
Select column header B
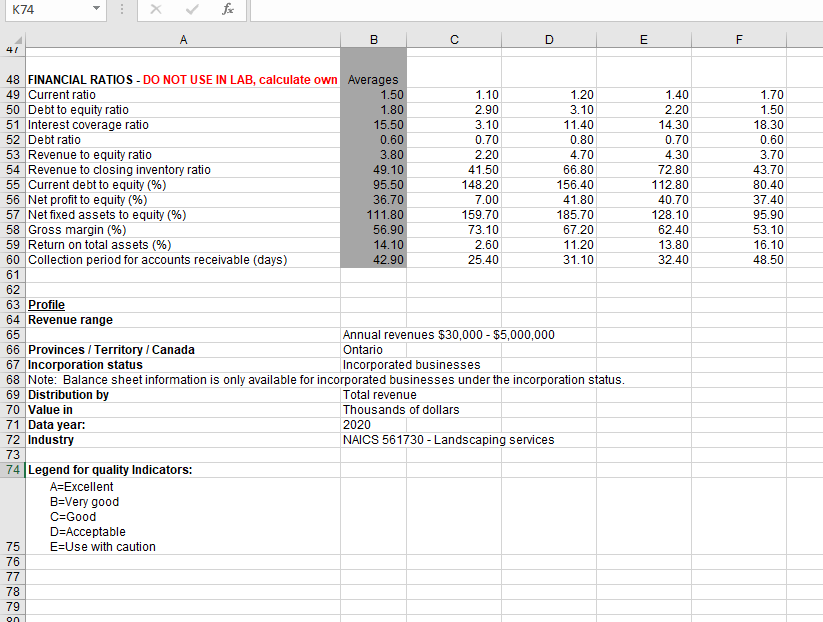373,39
